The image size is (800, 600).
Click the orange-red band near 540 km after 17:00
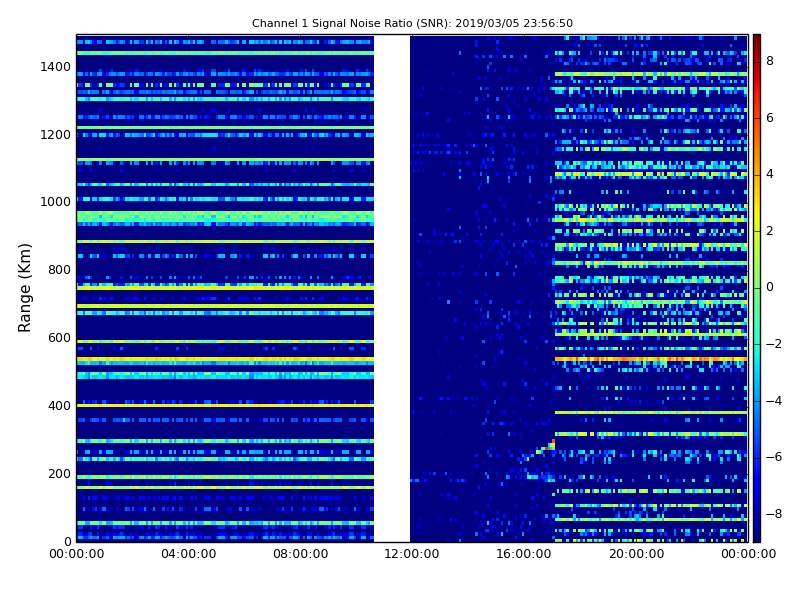pyautogui.click(x=651, y=359)
